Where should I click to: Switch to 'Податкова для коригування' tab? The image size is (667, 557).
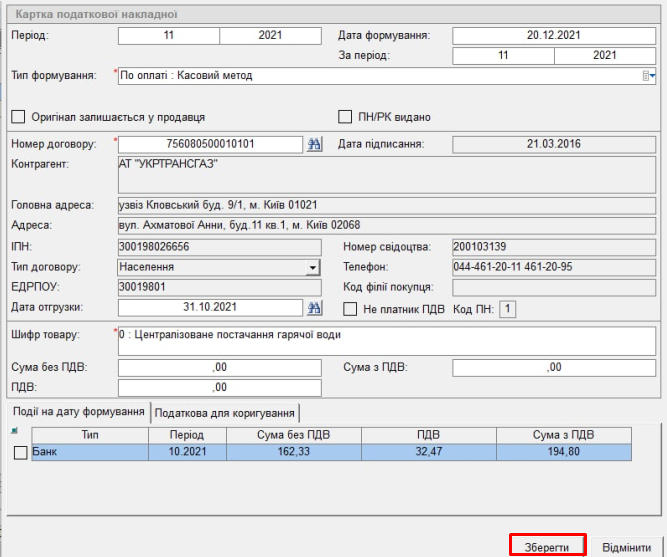(x=225, y=413)
